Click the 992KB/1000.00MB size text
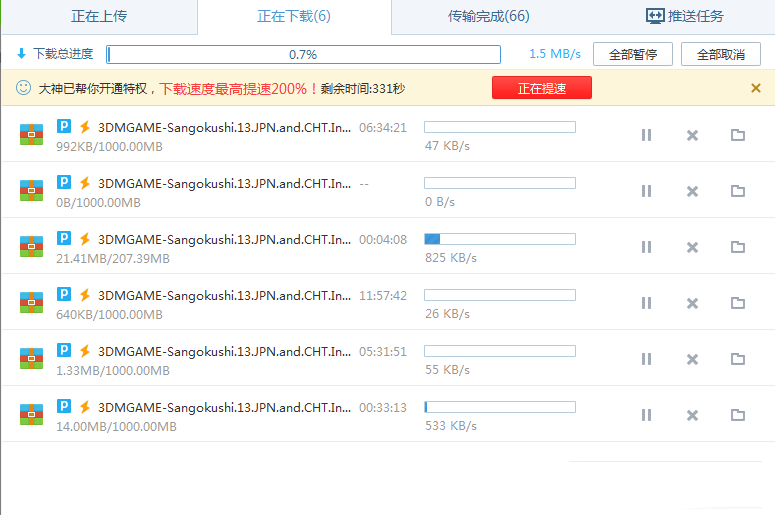This screenshot has width=775, height=515. (x=109, y=147)
